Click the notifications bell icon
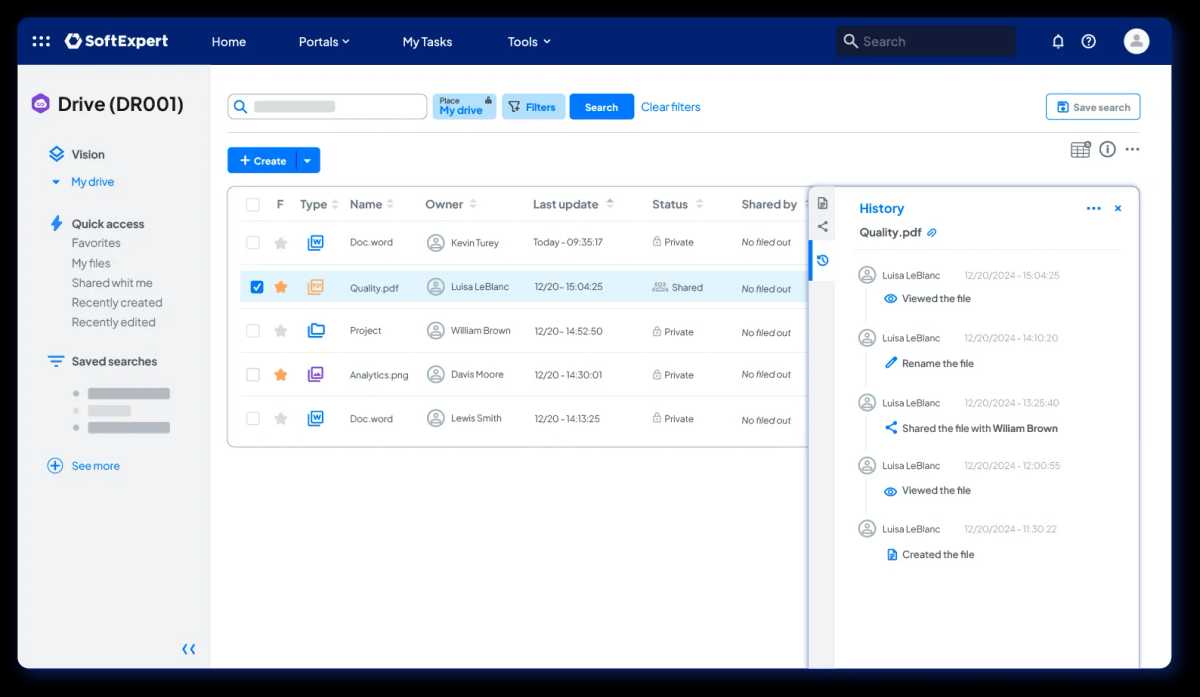The height and width of the screenshot is (697, 1200). (x=1058, y=41)
